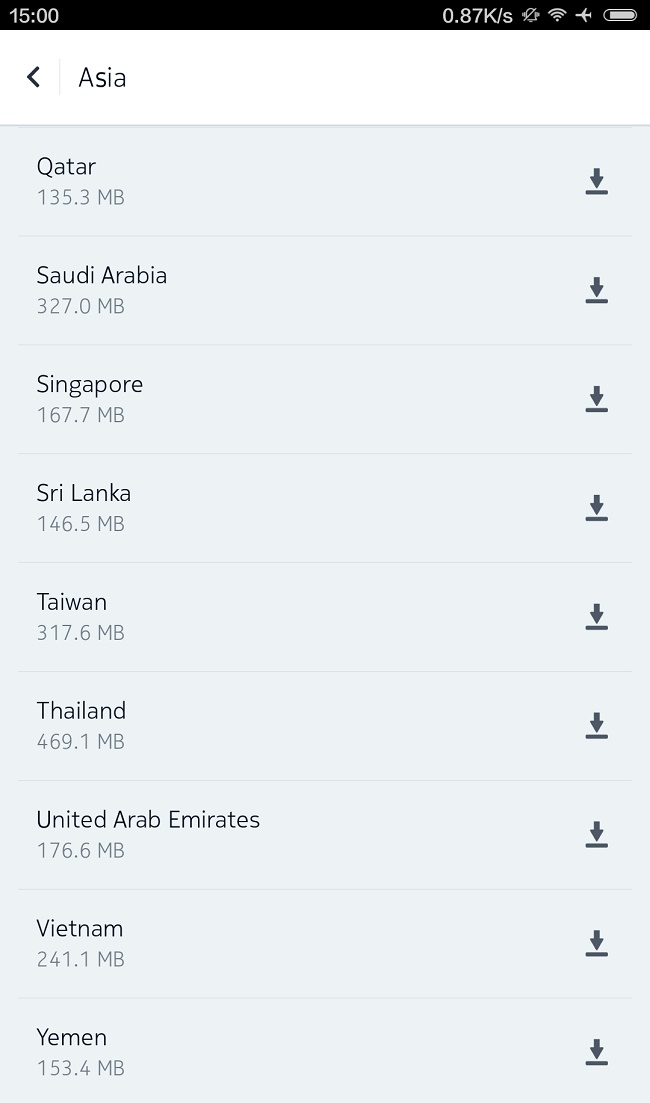The image size is (650, 1103).
Task: Download the Thailand map
Action: [596, 726]
